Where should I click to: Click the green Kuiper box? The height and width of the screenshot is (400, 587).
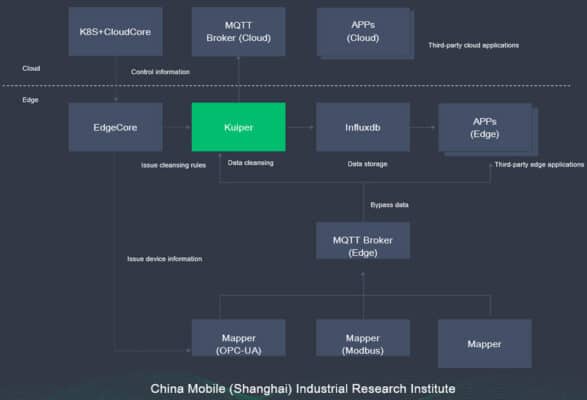pos(238,127)
